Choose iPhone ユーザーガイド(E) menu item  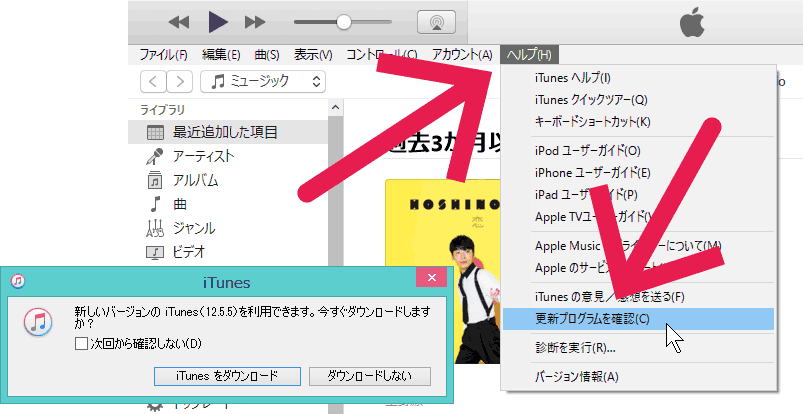(x=638, y=173)
